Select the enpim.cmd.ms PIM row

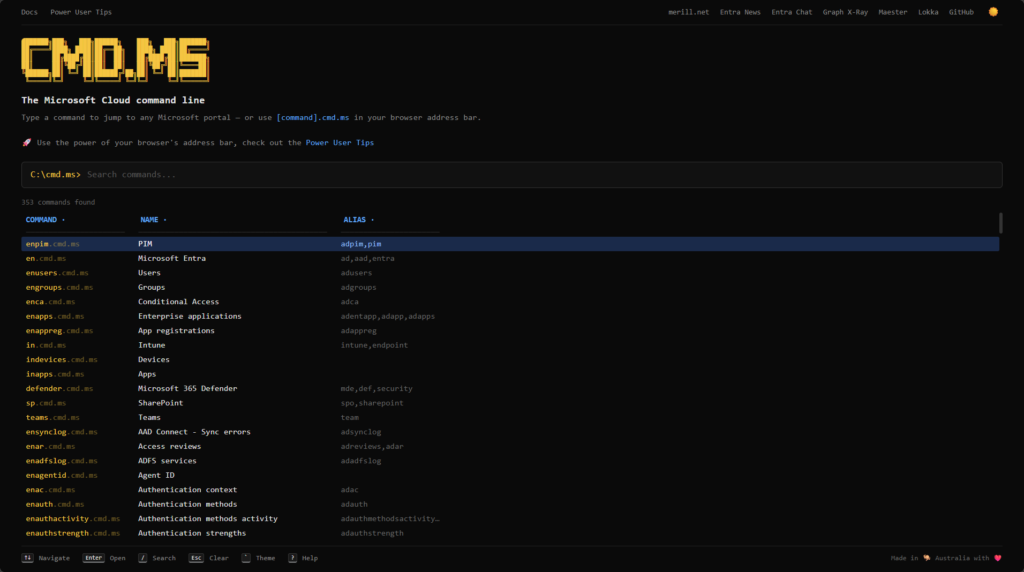[x=510, y=244]
